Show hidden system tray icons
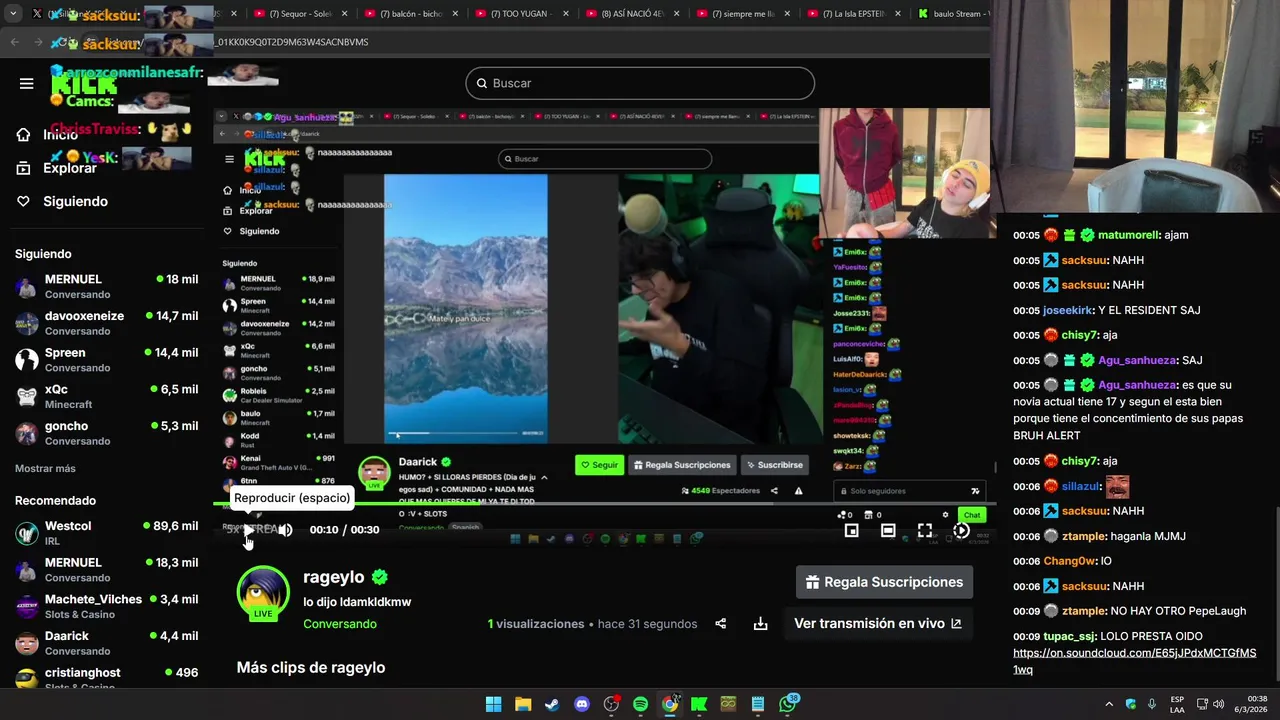This screenshot has width=1280, height=720. coord(1108,704)
